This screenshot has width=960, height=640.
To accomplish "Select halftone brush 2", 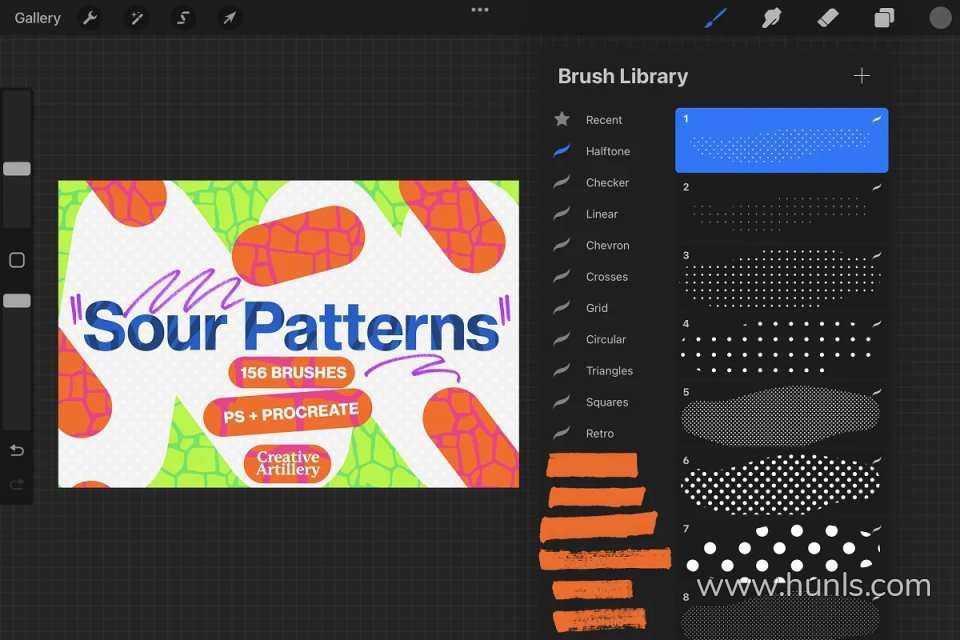I will pos(781,209).
